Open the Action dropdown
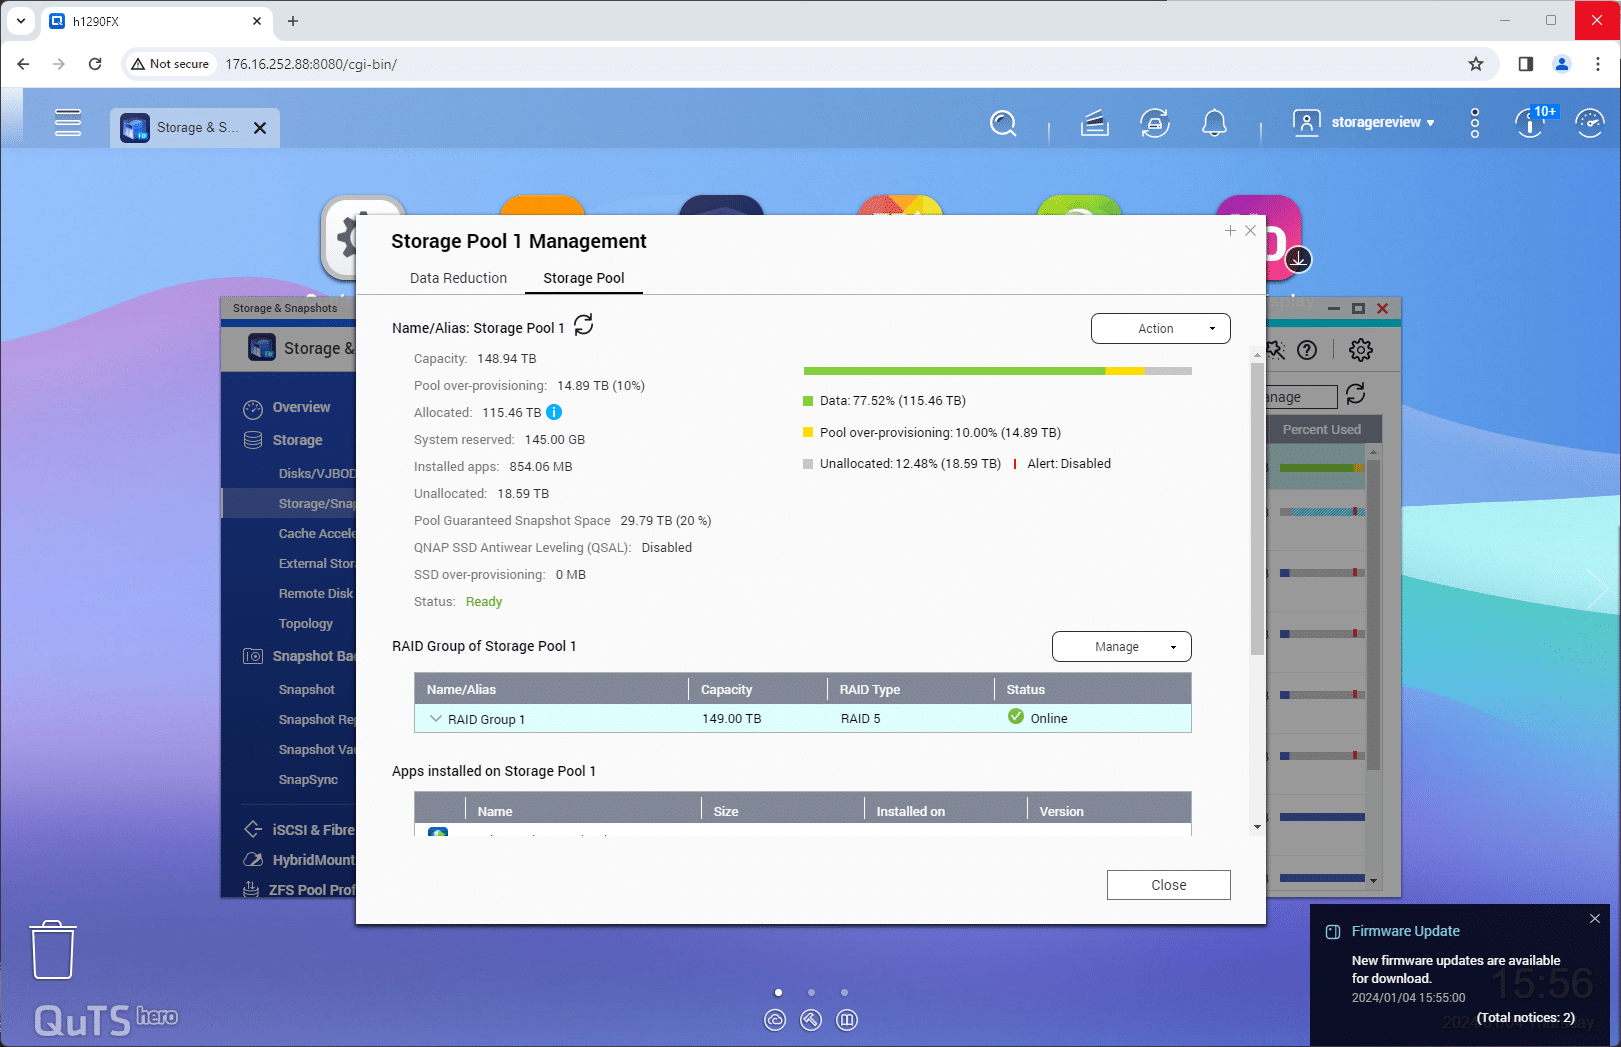The width and height of the screenshot is (1621, 1047). [x=1161, y=328]
